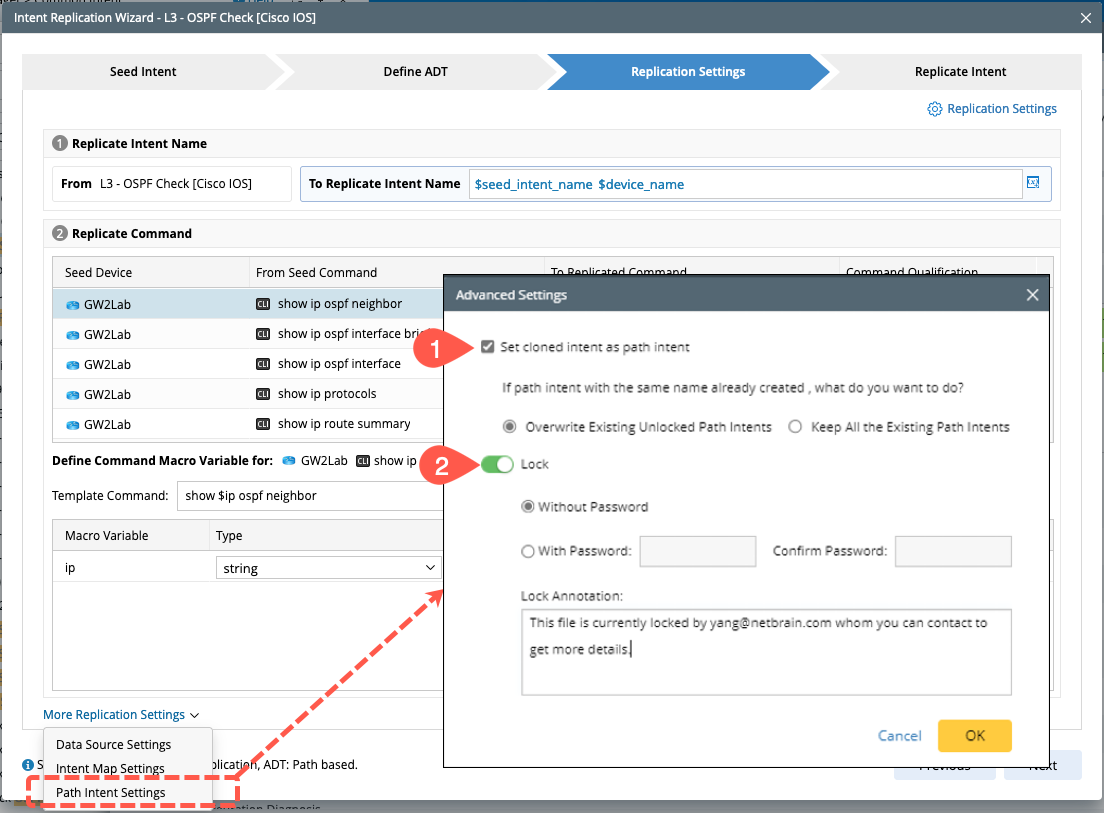Click OK in Advanced Settings

pyautogui.click(x=974, y=735)
